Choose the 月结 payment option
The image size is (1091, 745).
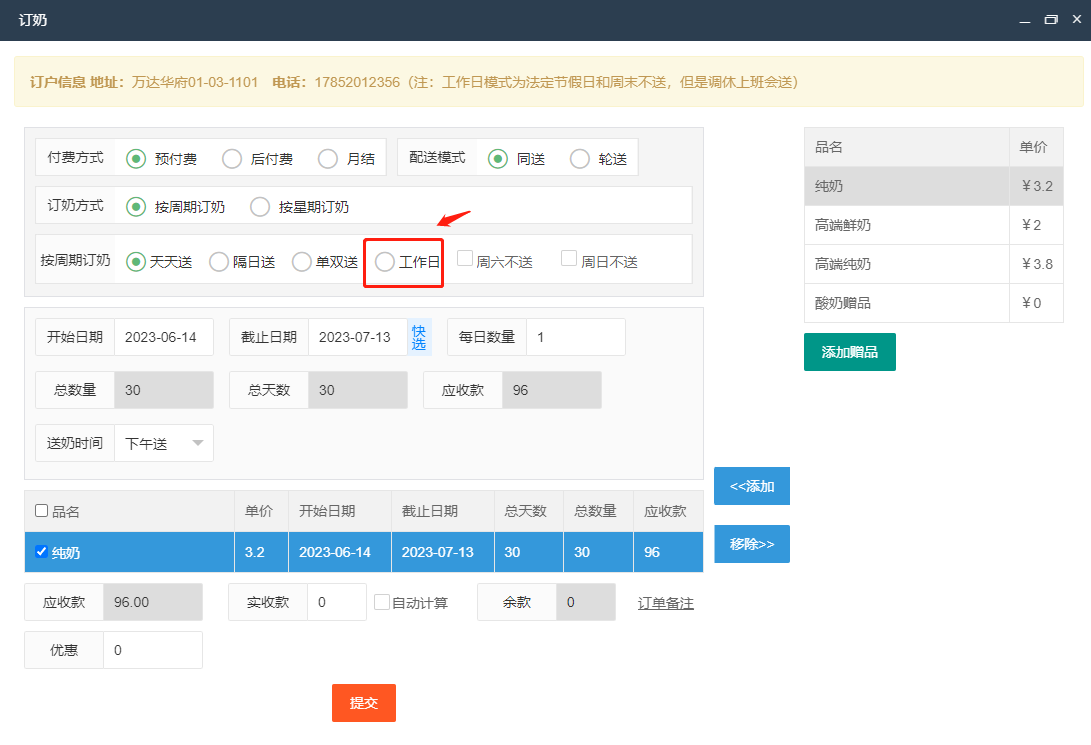tap(328, 158)
